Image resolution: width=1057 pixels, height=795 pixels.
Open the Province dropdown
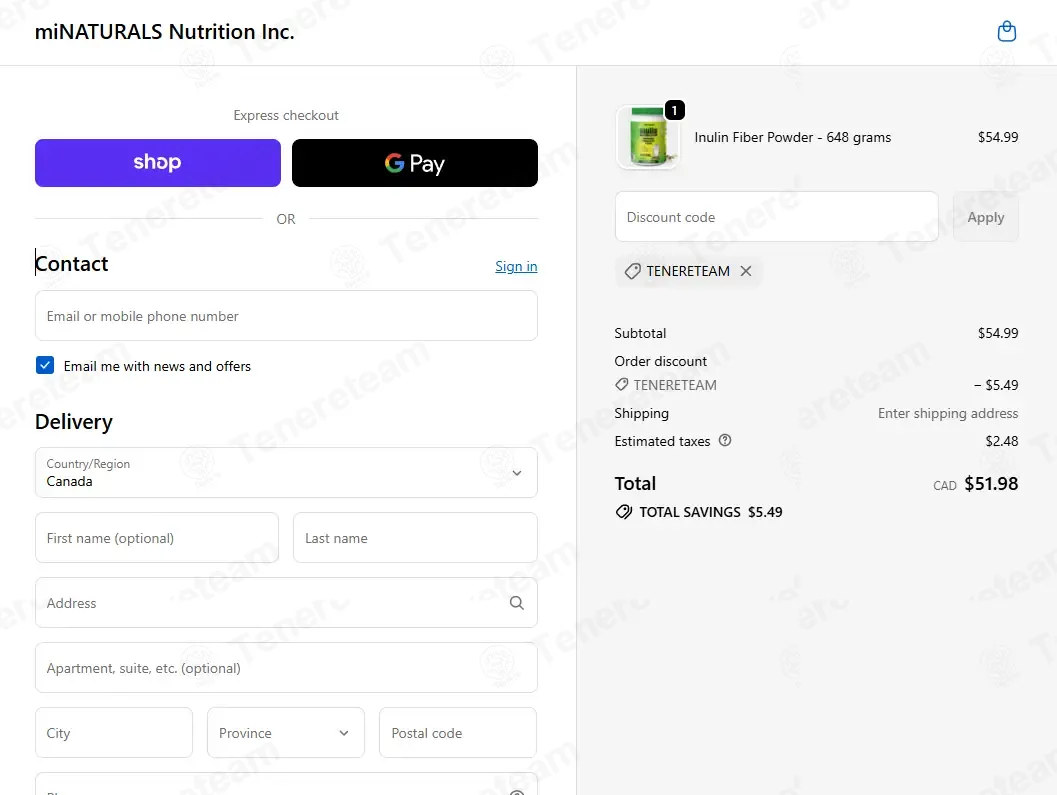click(x=285, y=732)
